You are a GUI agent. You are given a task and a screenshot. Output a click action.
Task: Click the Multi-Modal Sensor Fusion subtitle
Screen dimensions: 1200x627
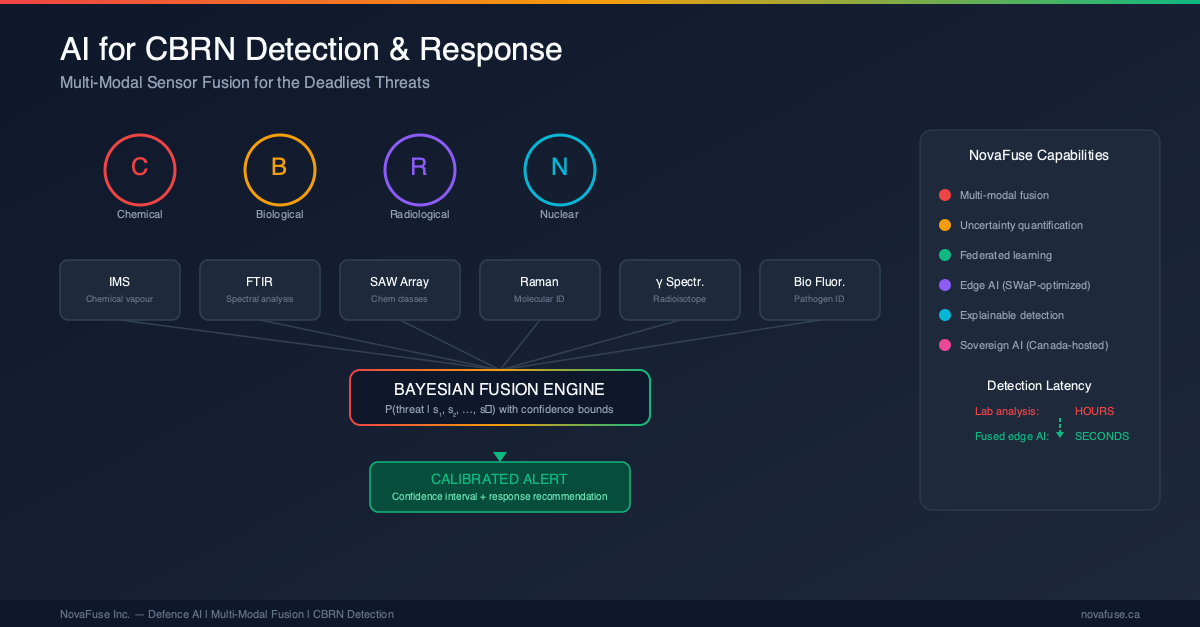click(245, 83)
